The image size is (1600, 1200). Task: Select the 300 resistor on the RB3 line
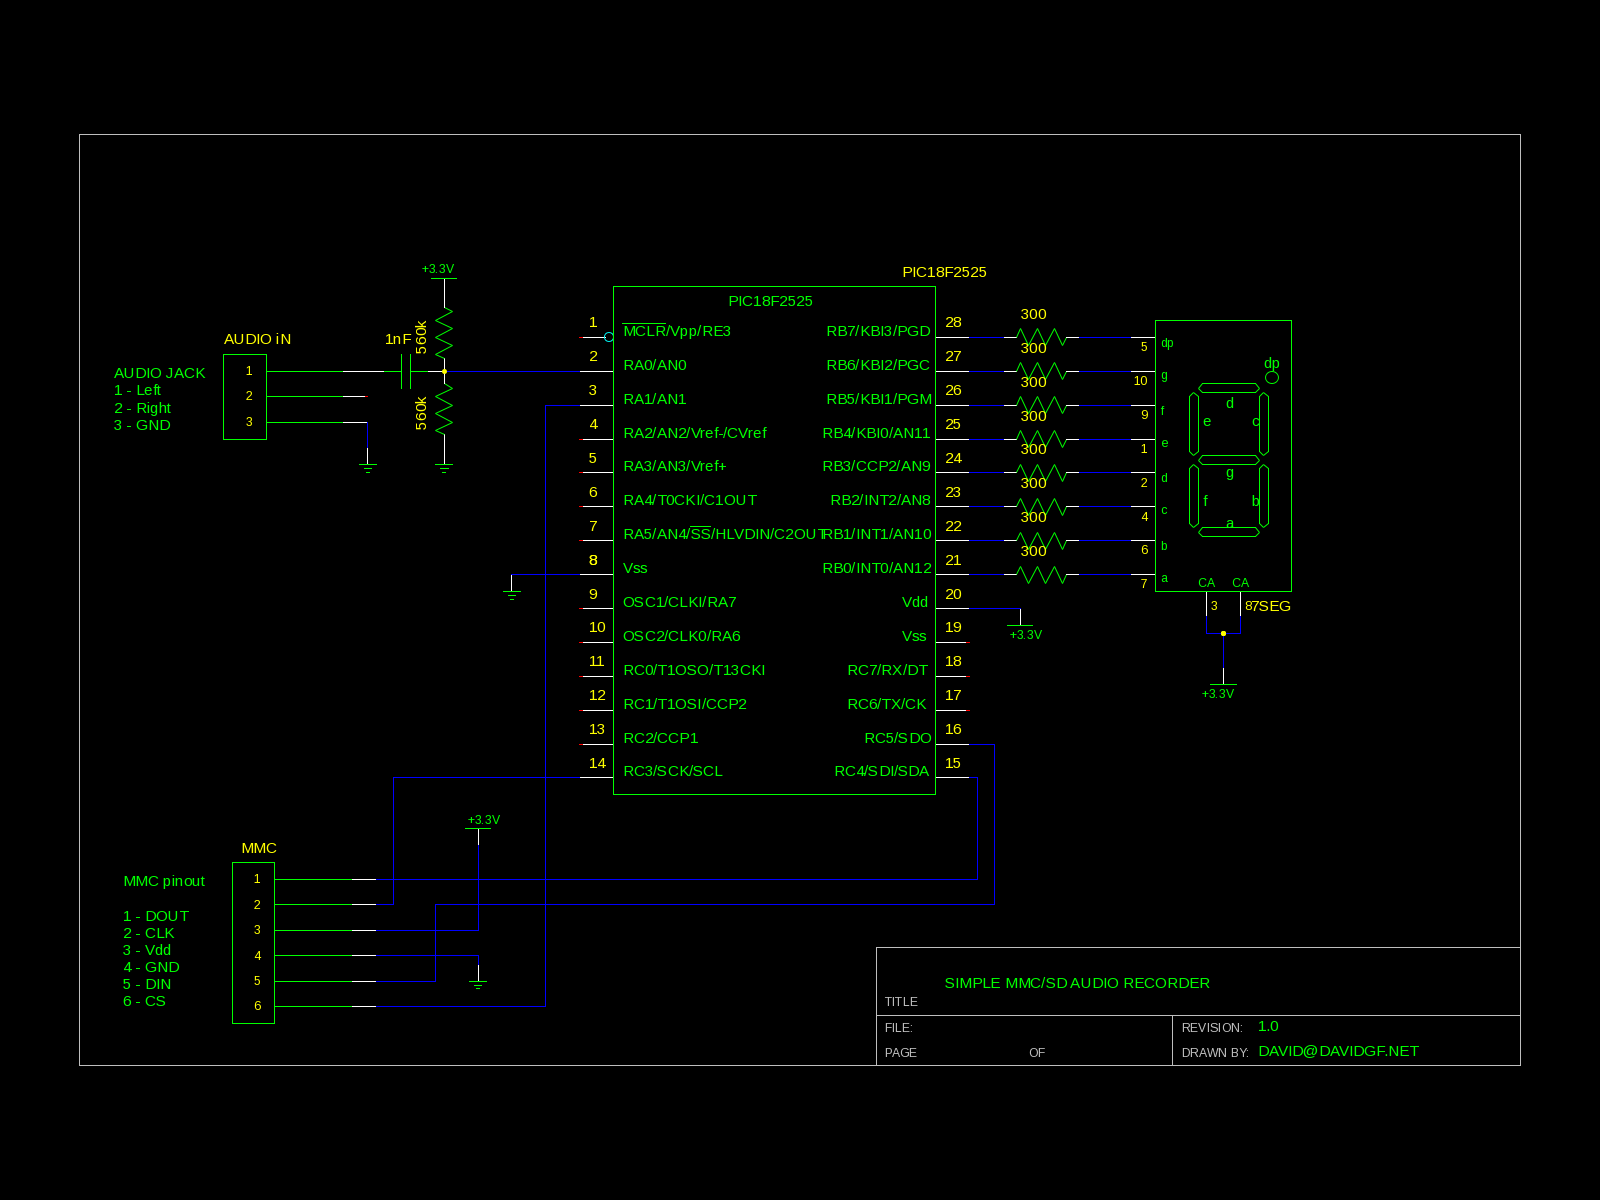[x=1041, y=472]
